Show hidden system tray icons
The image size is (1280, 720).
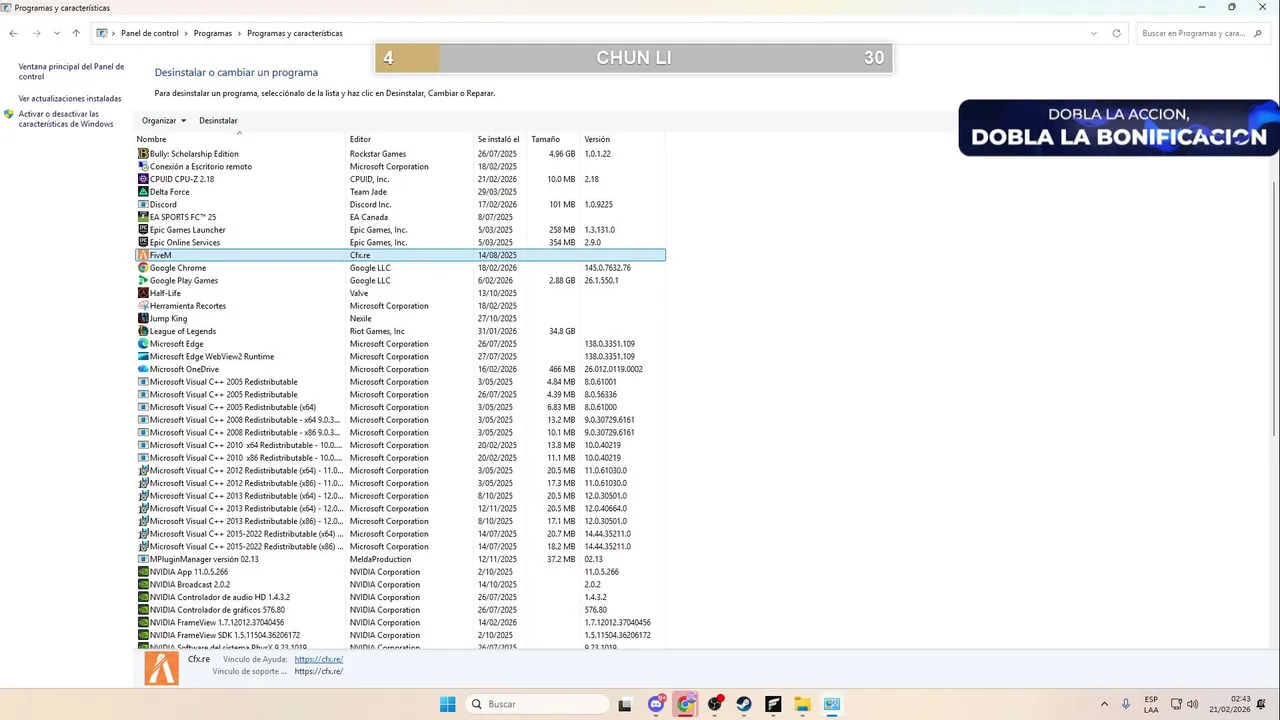tap(1104, 704)
